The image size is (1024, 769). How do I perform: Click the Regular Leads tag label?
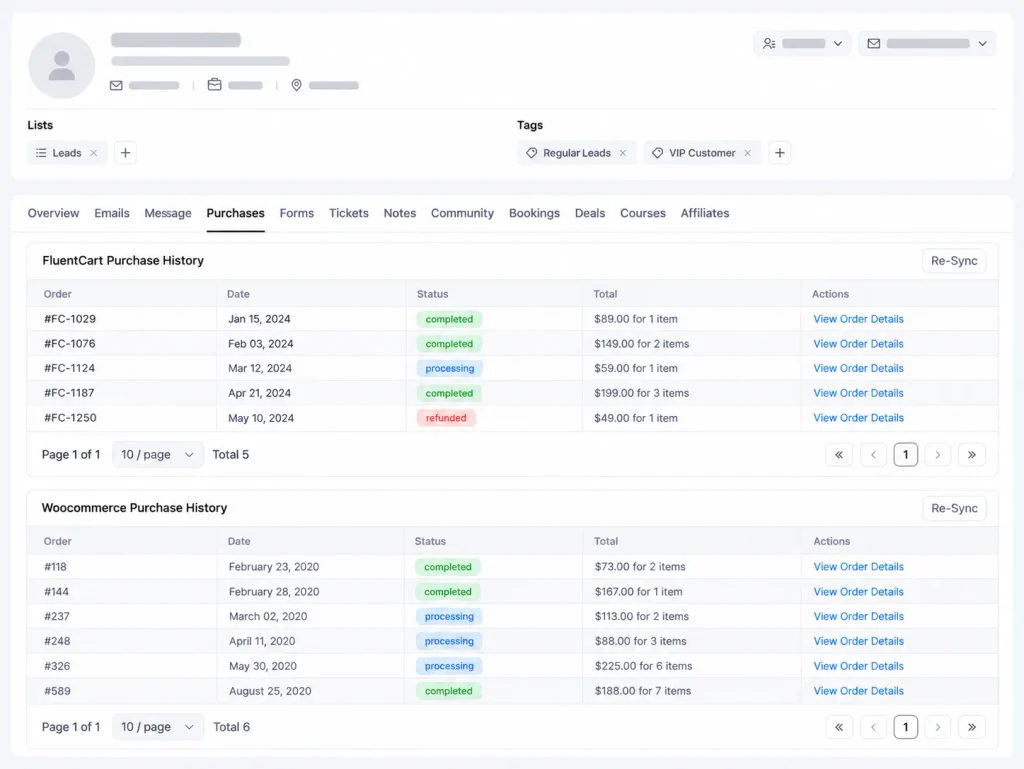(x=577, y=153)
